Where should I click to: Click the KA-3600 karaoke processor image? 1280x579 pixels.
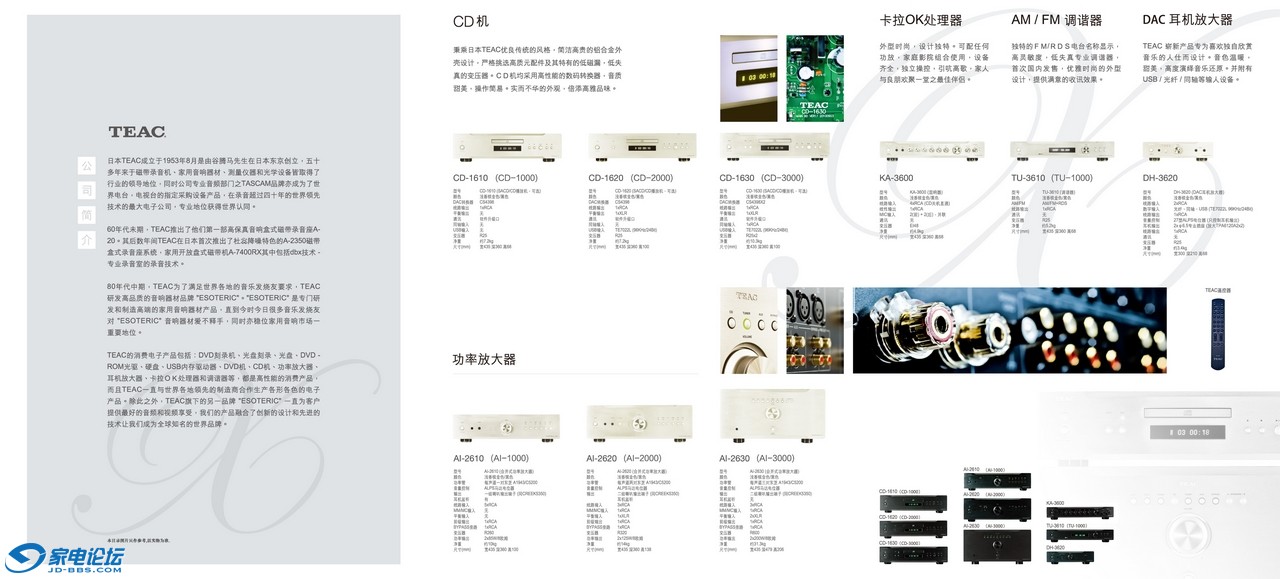click(x=929, y=151)
